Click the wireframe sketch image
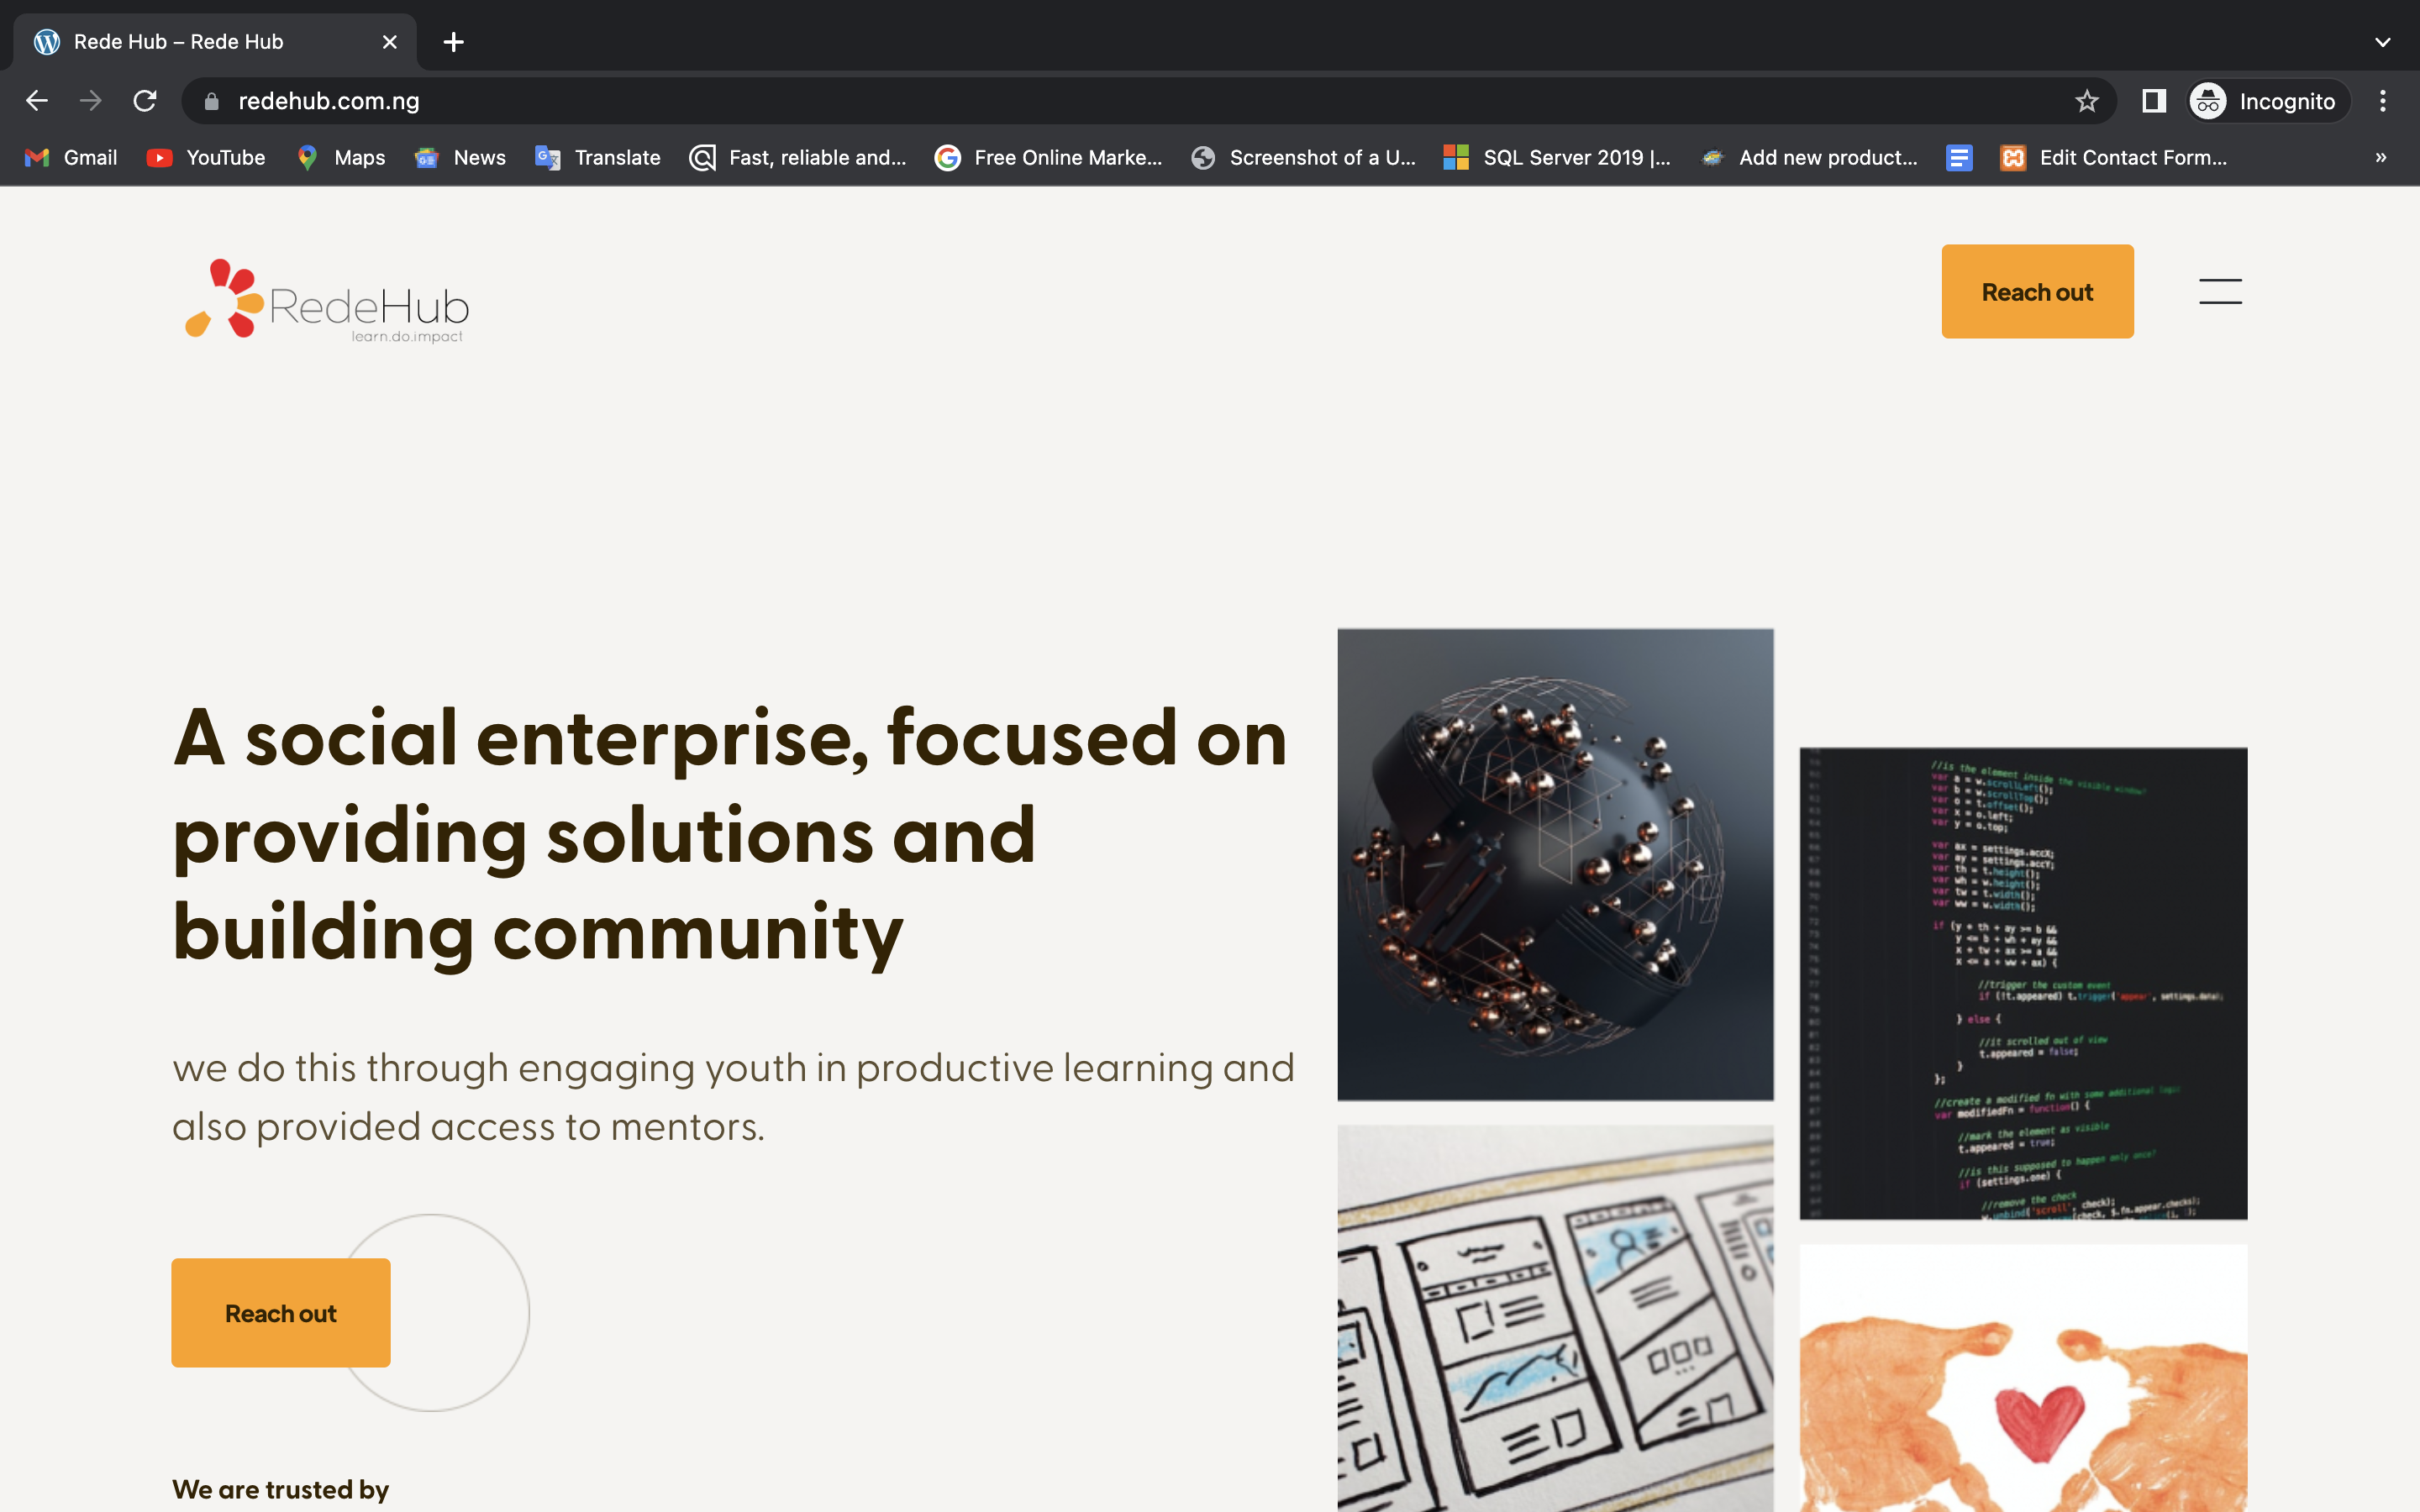The height and width of the screenshot is (1512, 2420). pos(1555,1318)
